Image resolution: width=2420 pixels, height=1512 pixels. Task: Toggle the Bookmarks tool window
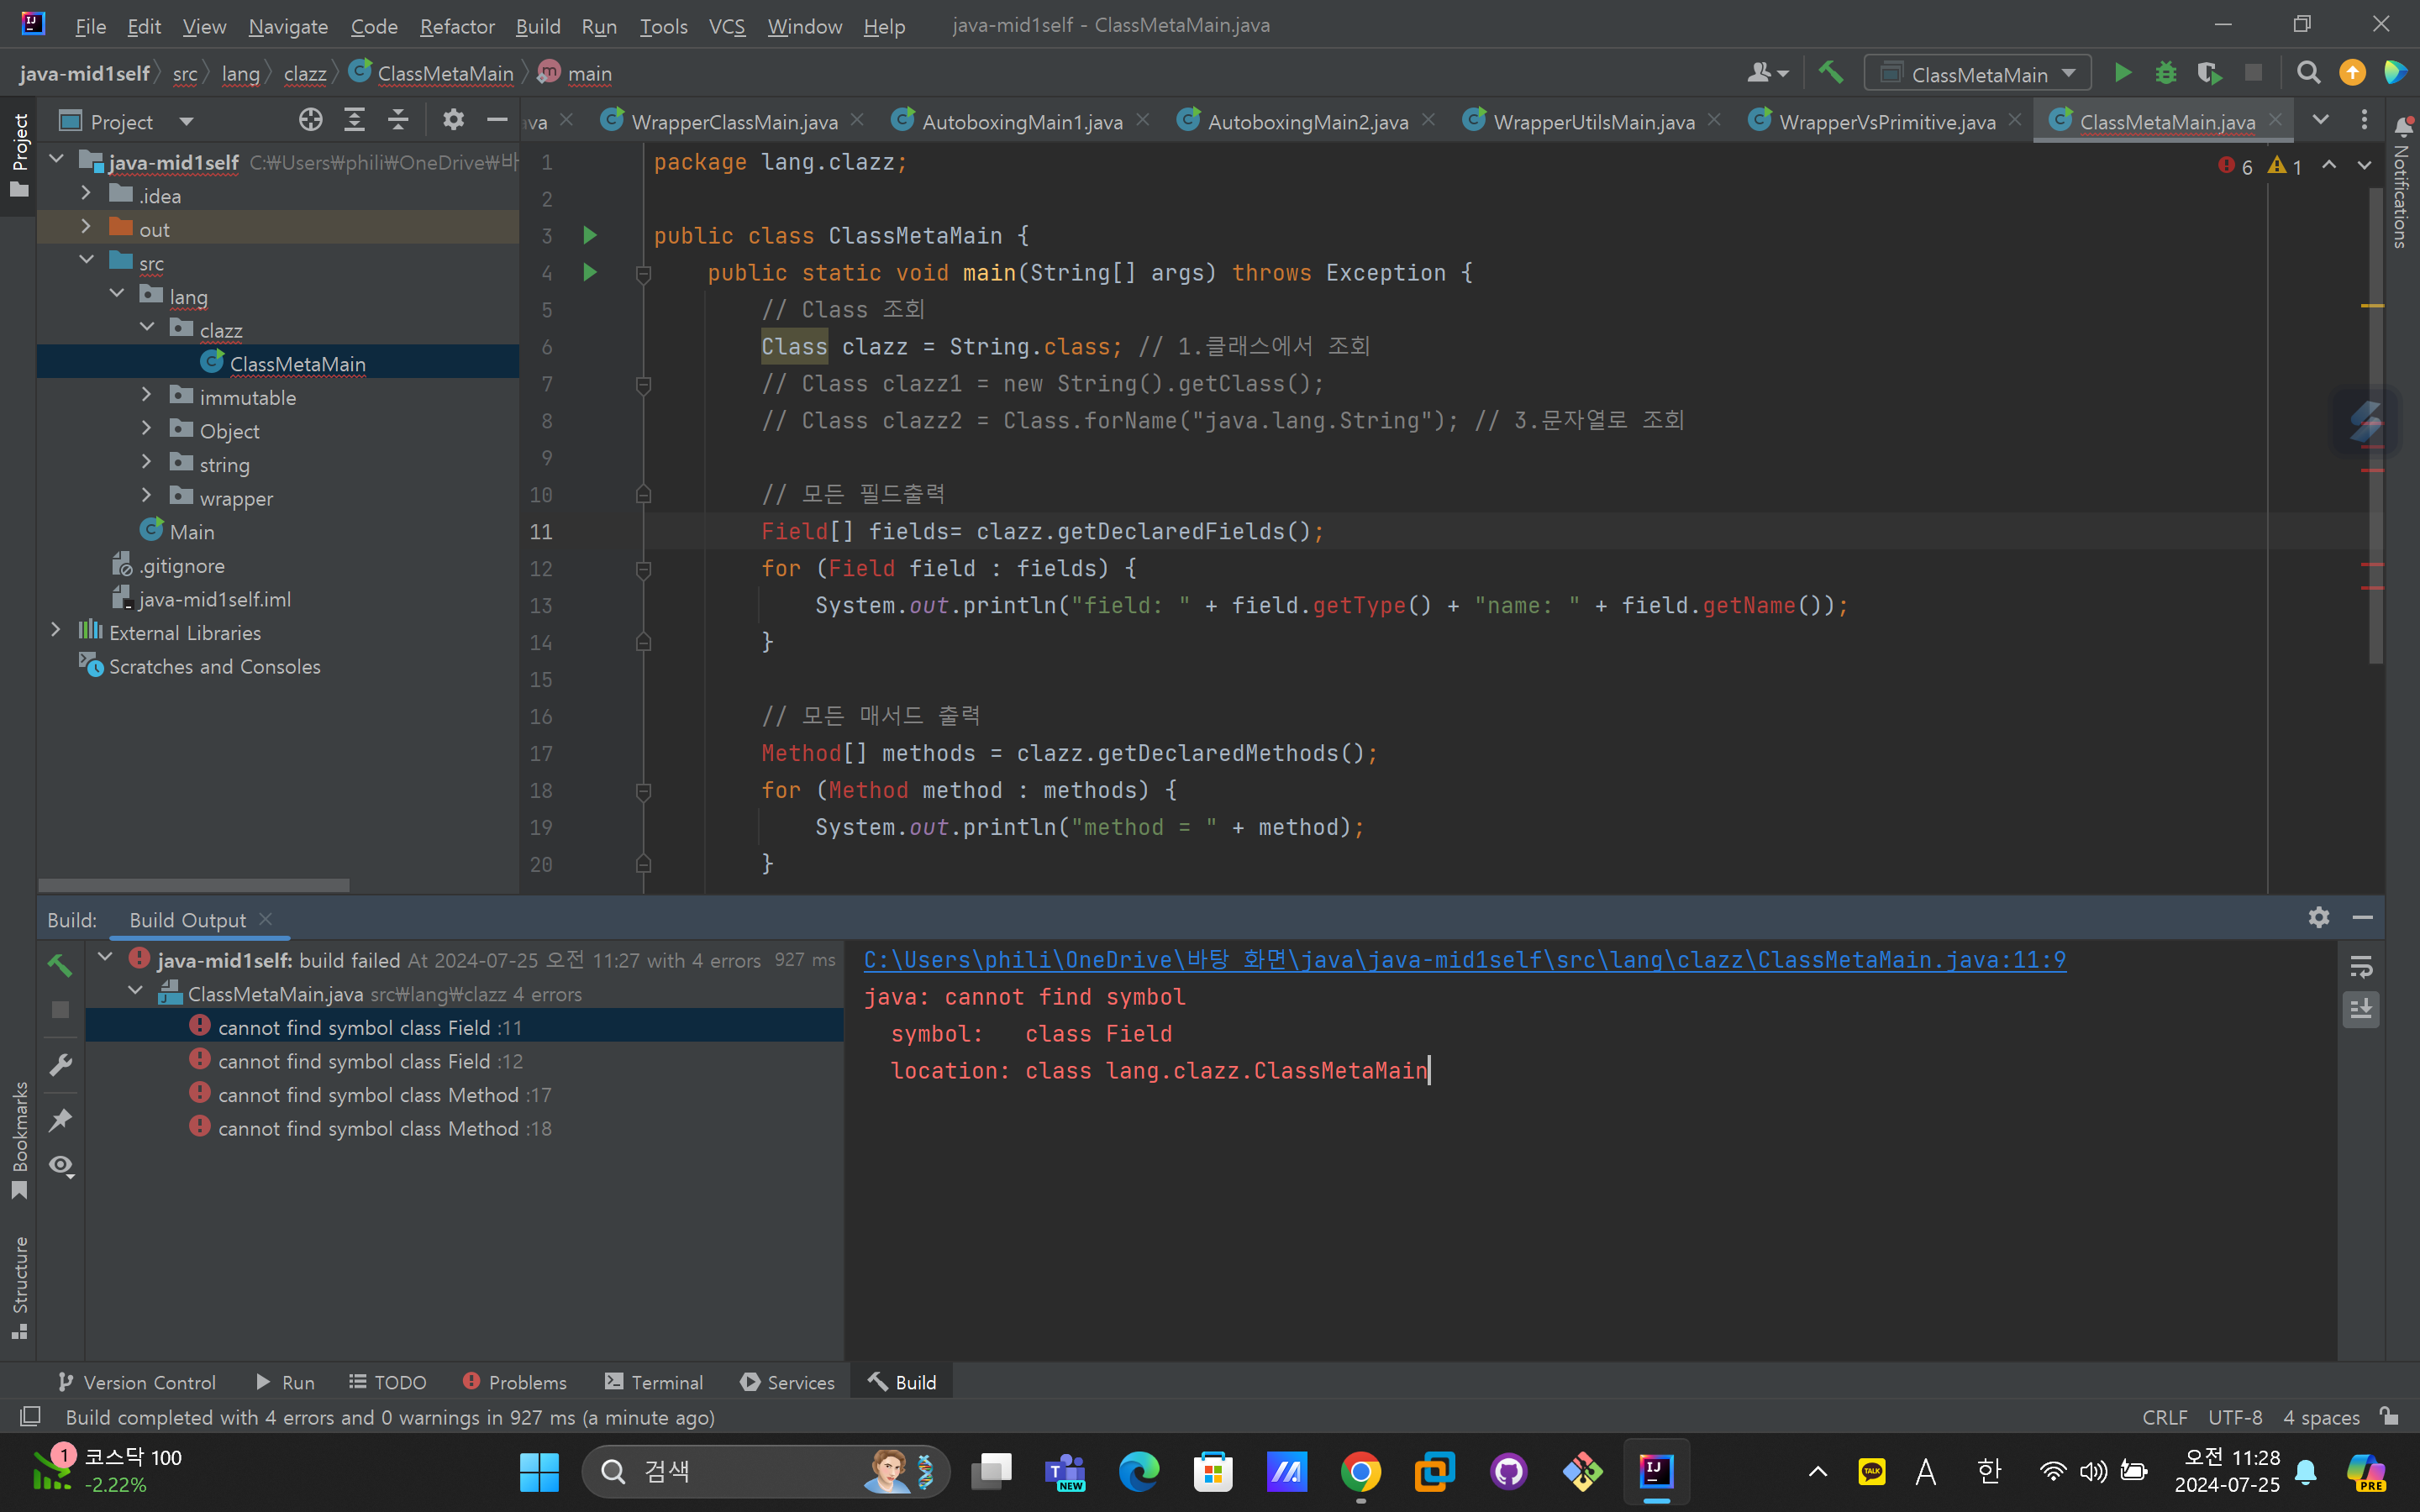tap(19, 1140)
